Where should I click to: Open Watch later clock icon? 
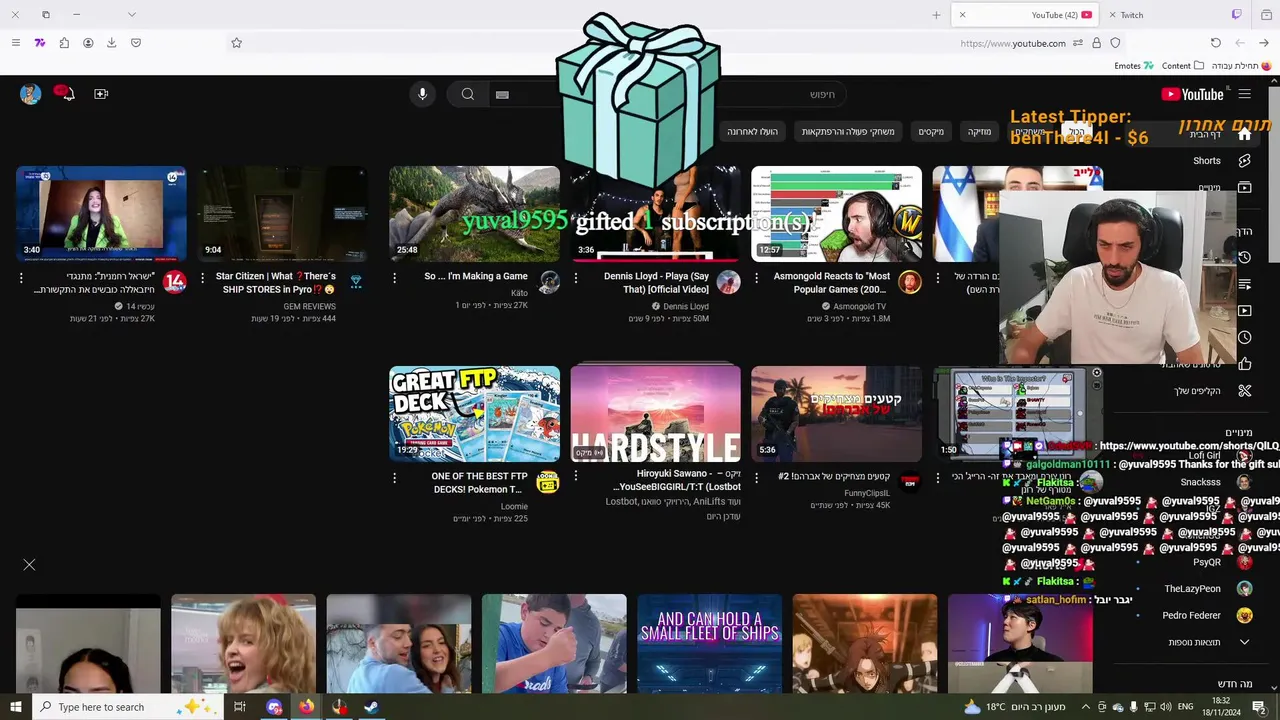tap(1244, 337)
